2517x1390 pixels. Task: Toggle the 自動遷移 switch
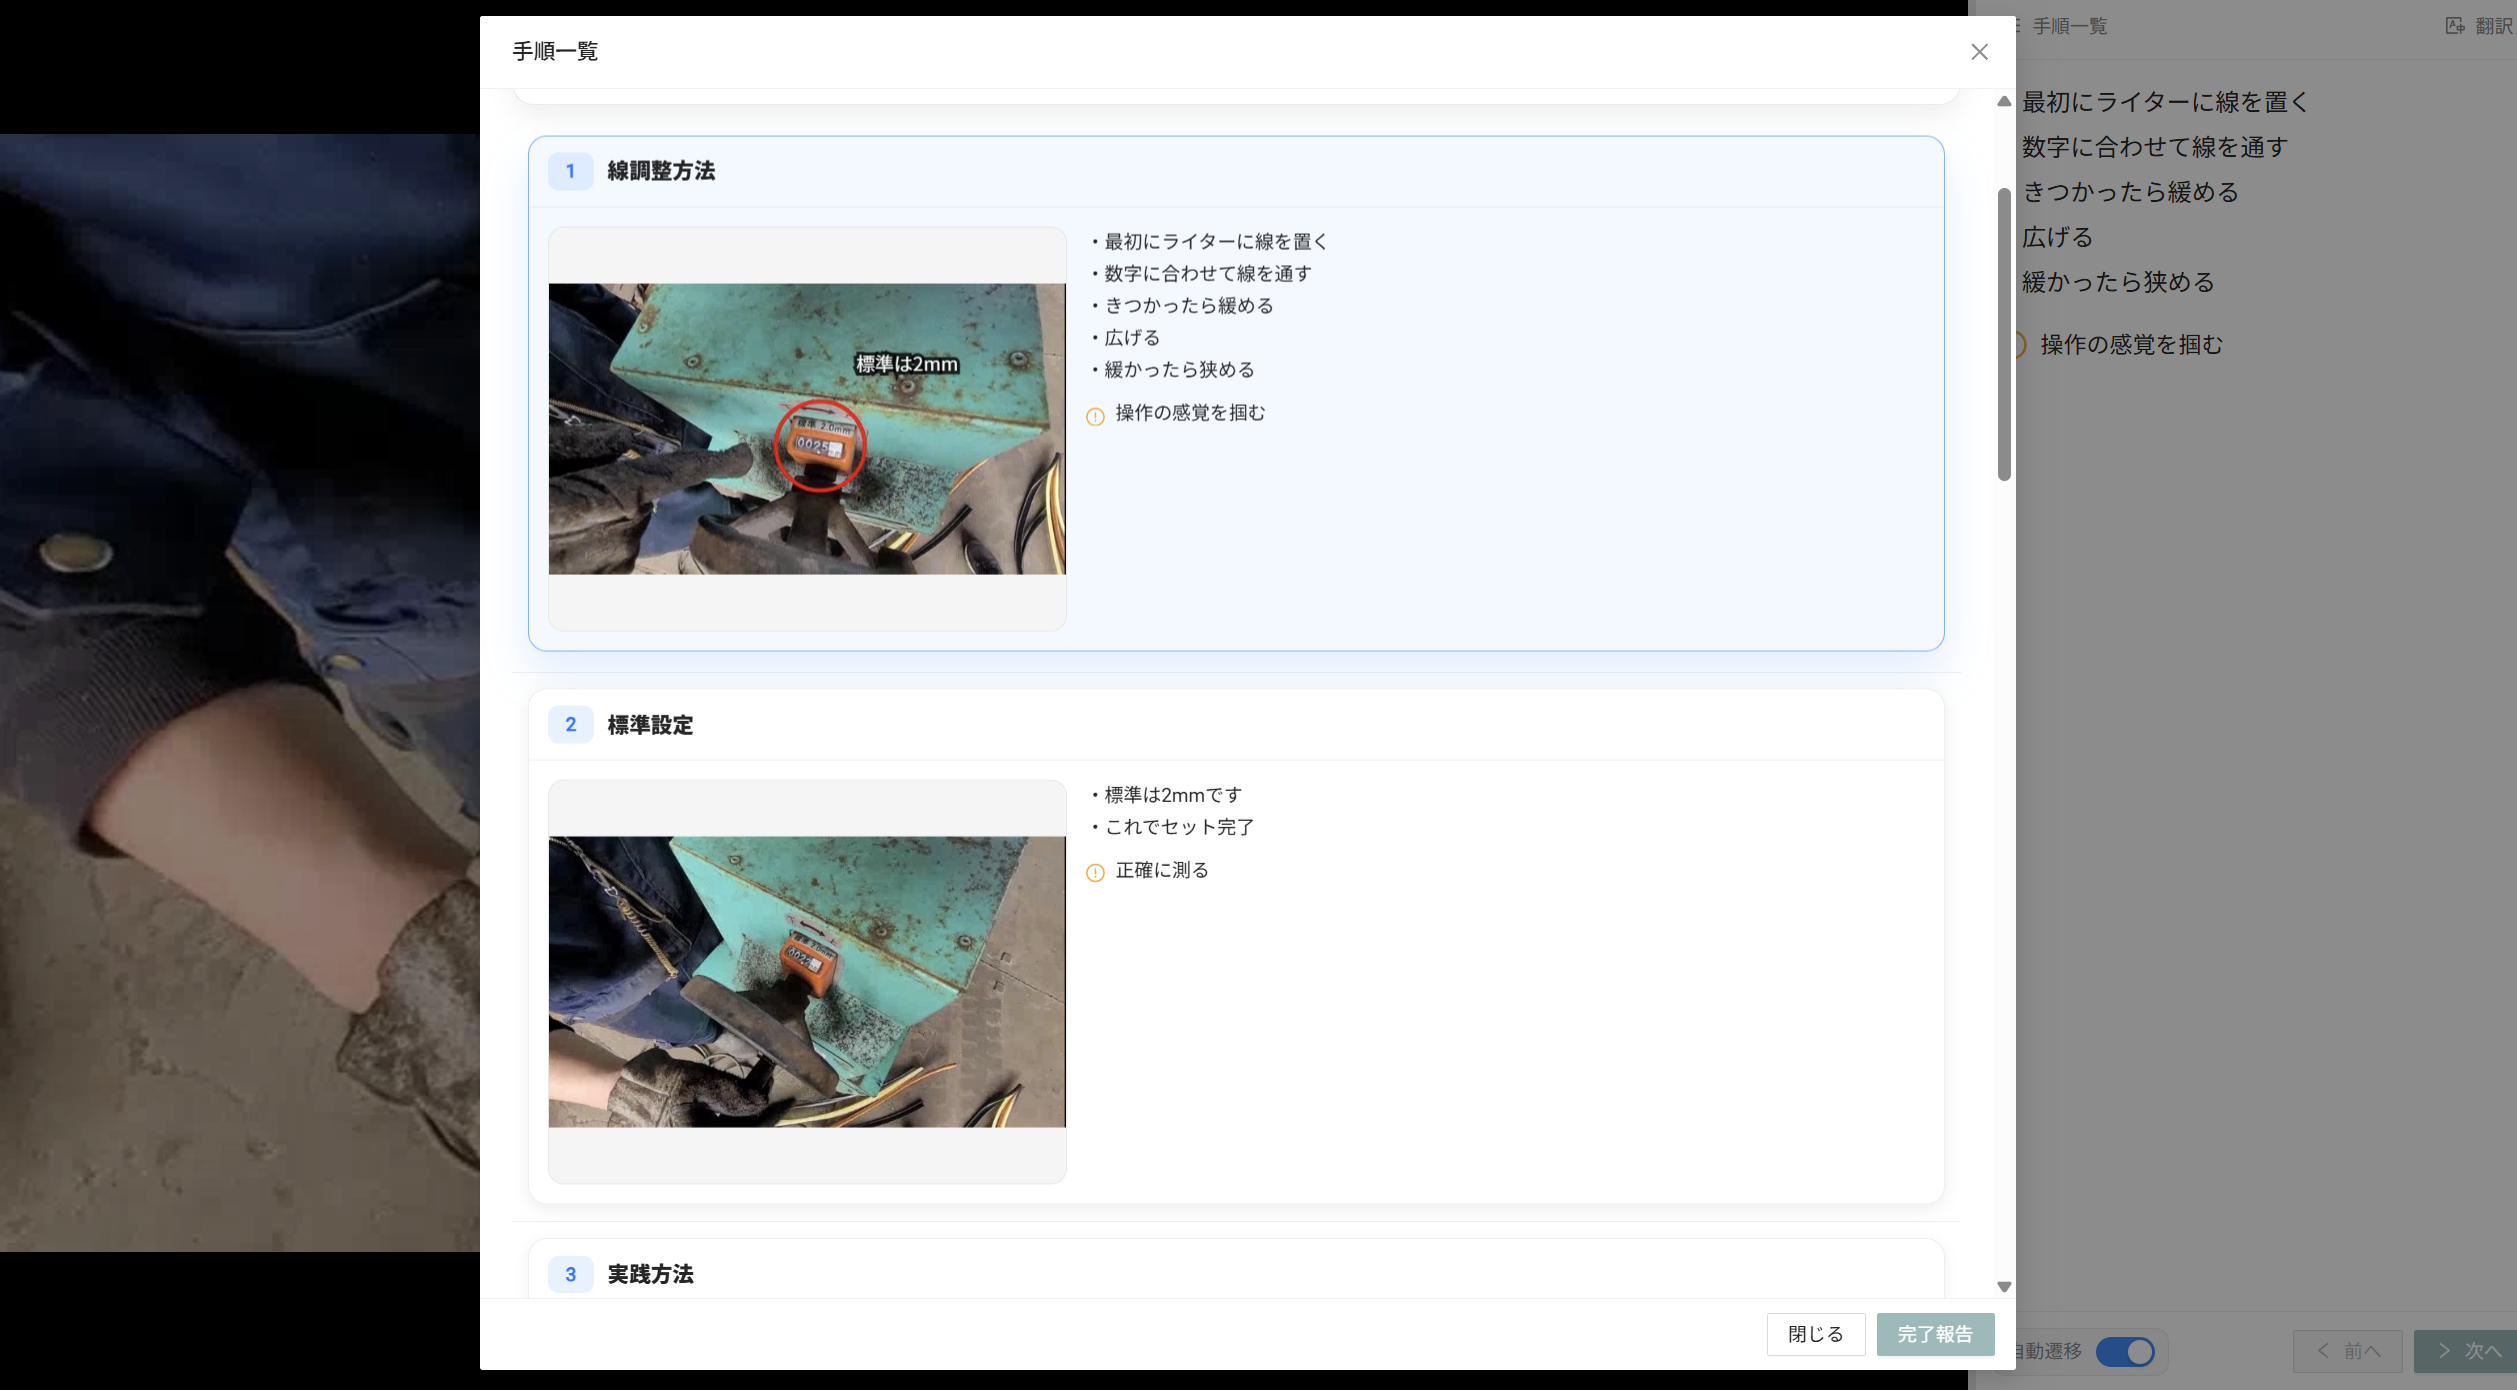[2125, 1351]
